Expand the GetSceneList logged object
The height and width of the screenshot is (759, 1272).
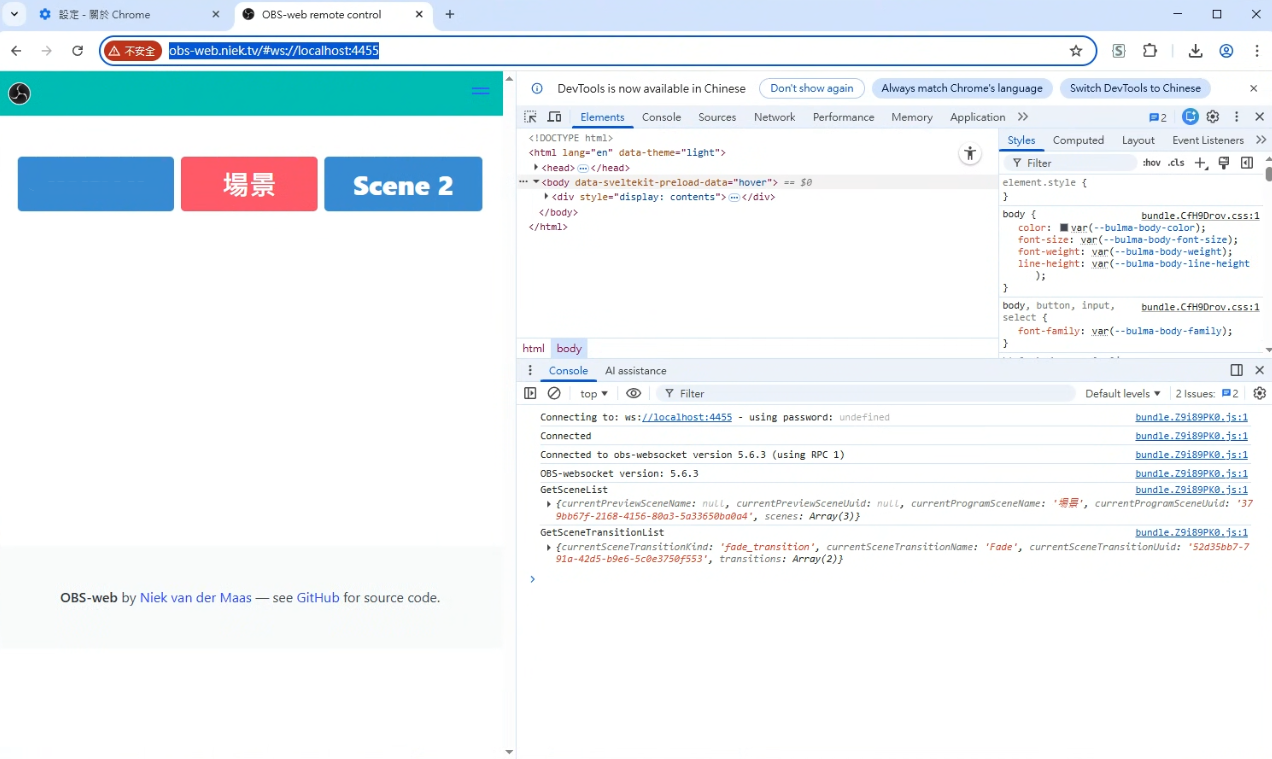tap(549, 504)
